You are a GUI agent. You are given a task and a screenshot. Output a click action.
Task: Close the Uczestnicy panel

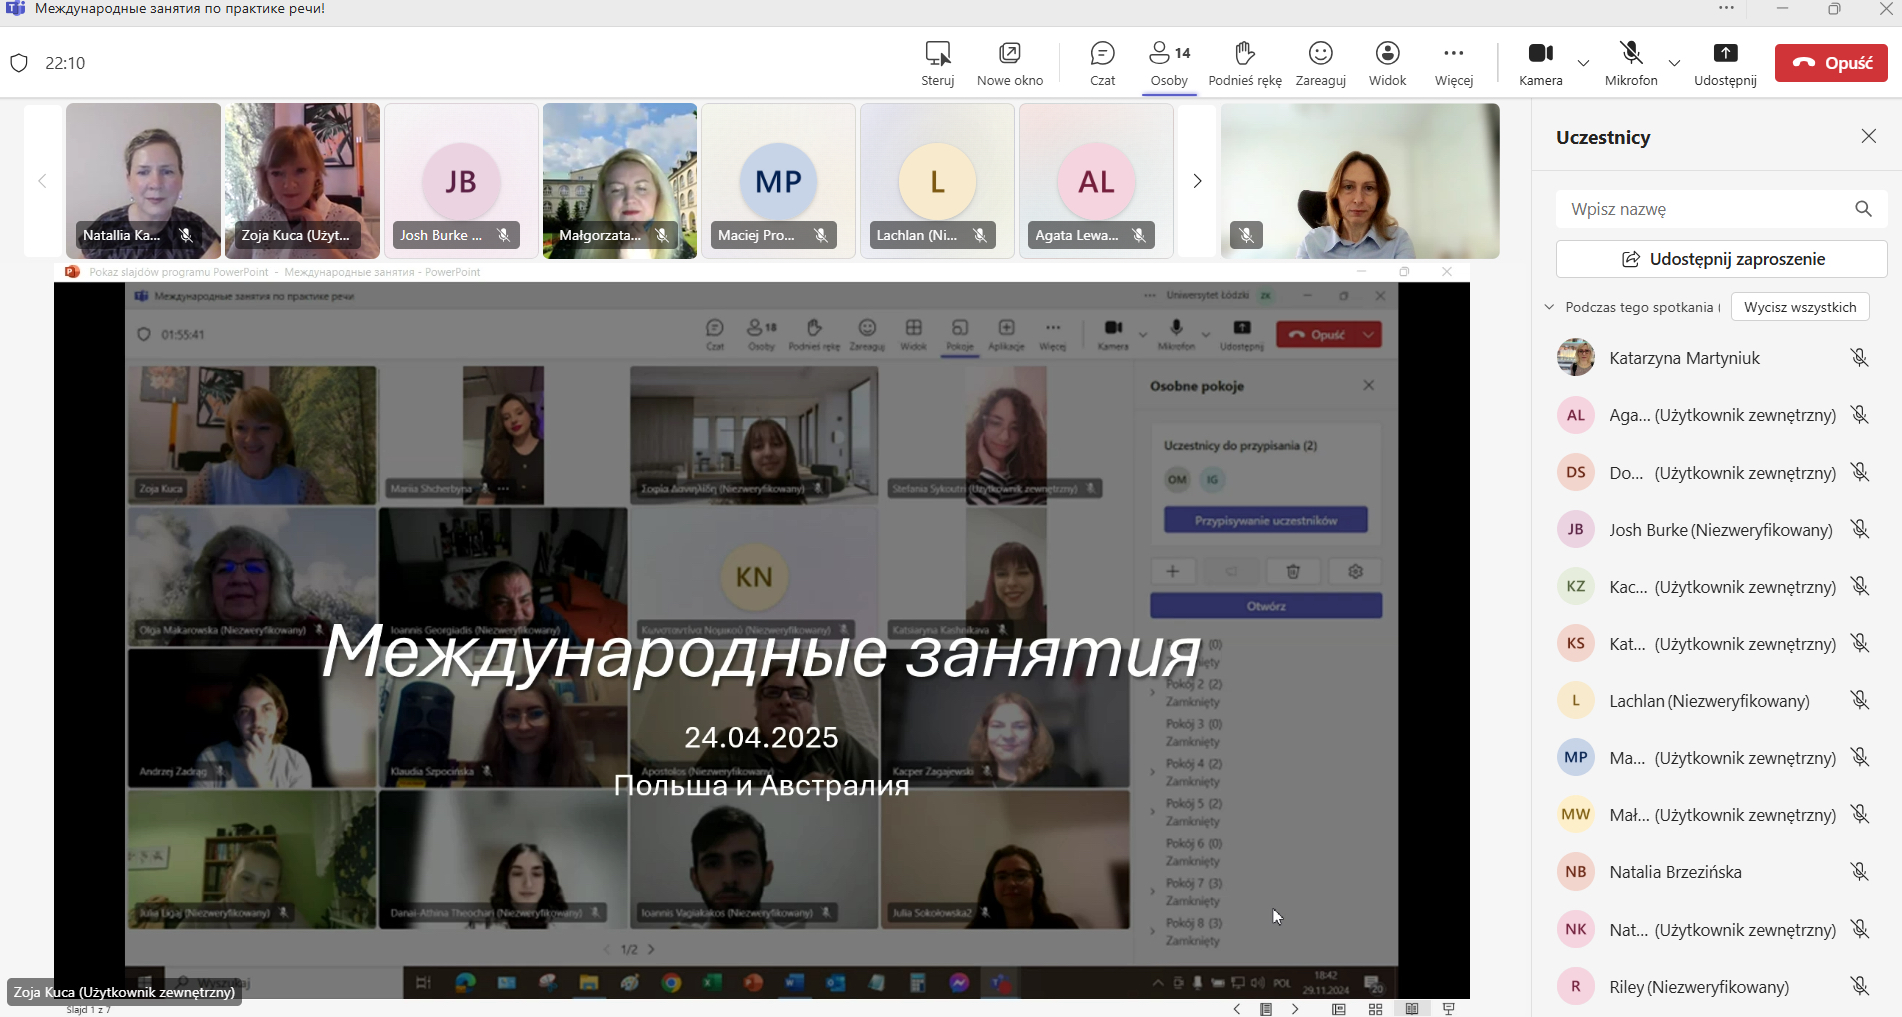pyautogui.click(x=1868, y=136)
